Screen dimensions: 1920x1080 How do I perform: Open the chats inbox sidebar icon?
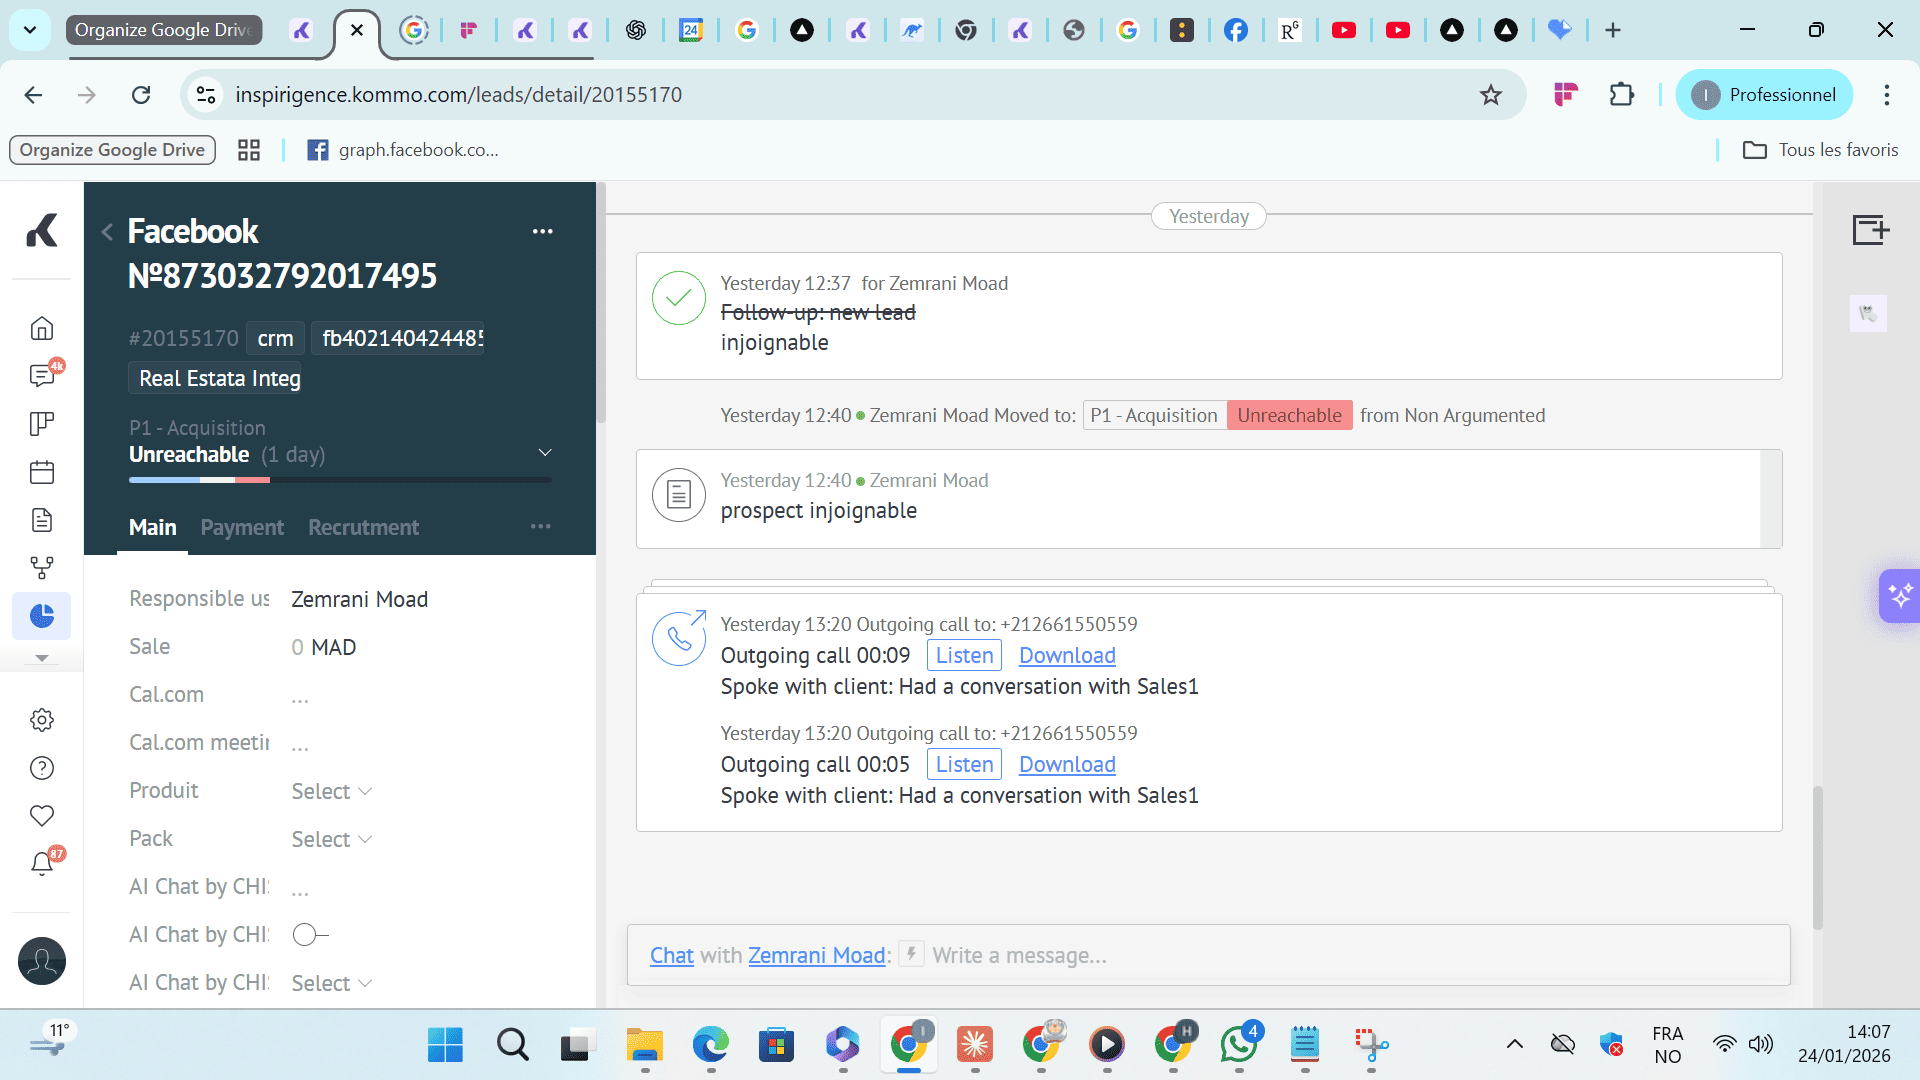tap(42, 376)
